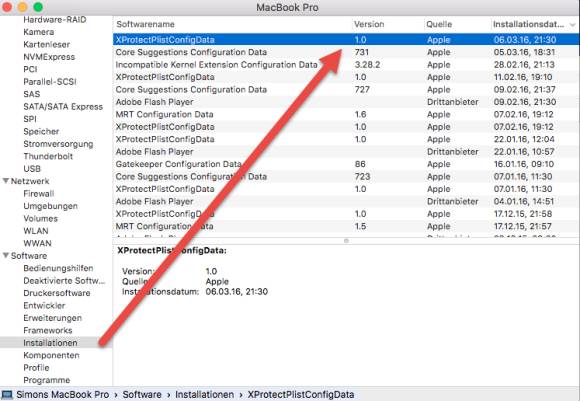580x401 pixels.
Task: Show Speicher information in sidebar
Action: click(41, 131)
